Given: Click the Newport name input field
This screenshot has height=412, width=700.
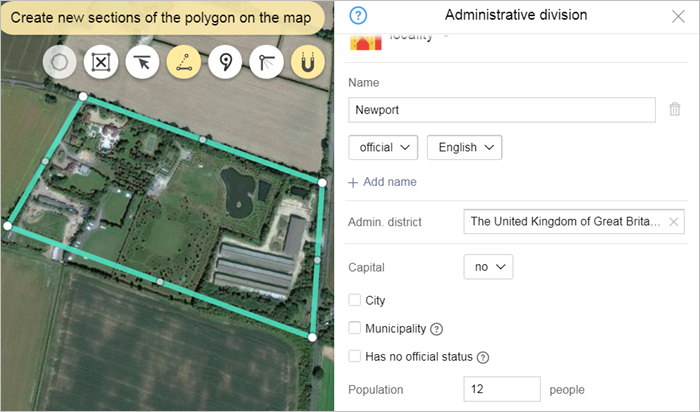Looking at the screenshot, I should [502, 110].
